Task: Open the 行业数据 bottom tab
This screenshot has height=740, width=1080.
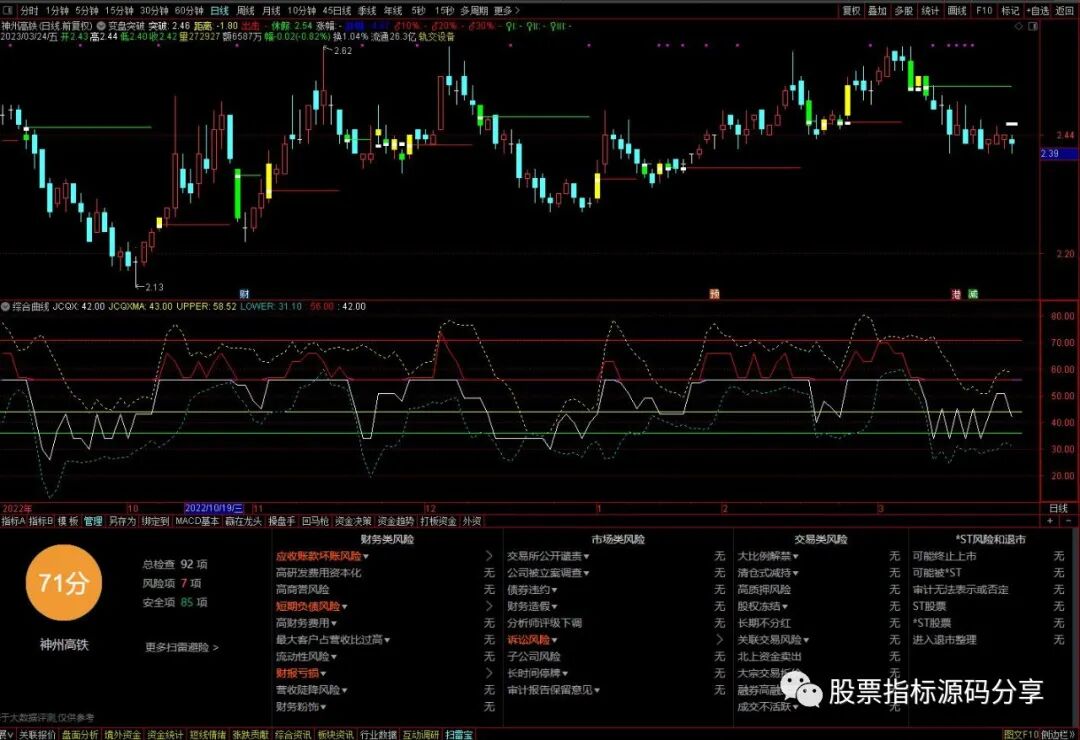Action: [378, 734]
